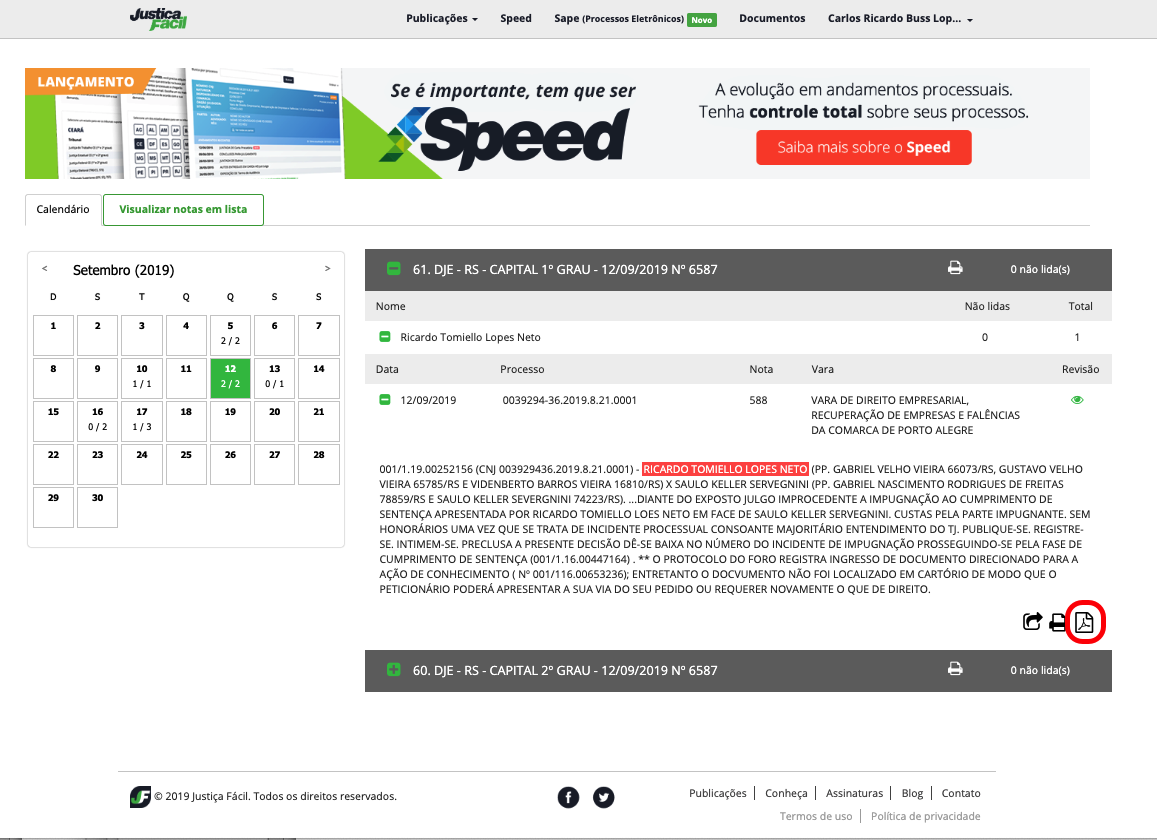Screen dimensions: 1157x840
Task: Click the Justiça Fácil logo in header
Action: click(158, 18)
